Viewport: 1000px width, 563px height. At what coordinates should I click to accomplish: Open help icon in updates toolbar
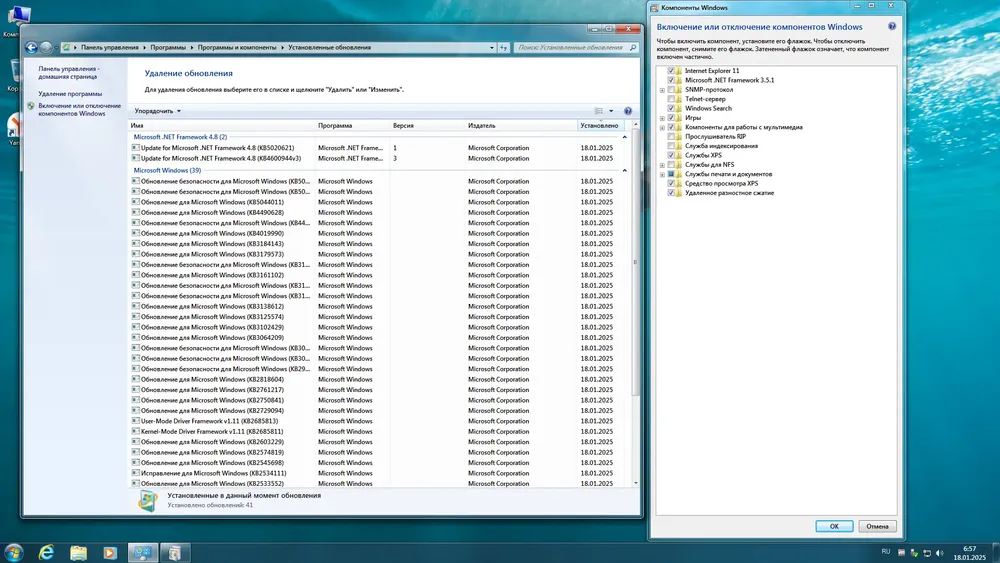[628, 111]
